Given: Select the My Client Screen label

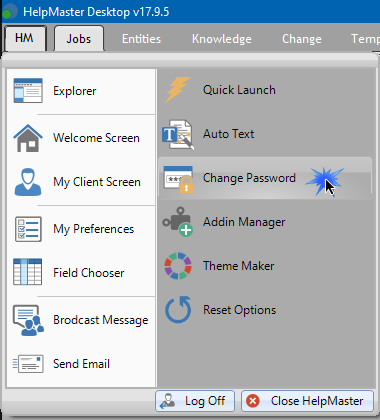Looking at the screenshot, I should tap(97, 182).
